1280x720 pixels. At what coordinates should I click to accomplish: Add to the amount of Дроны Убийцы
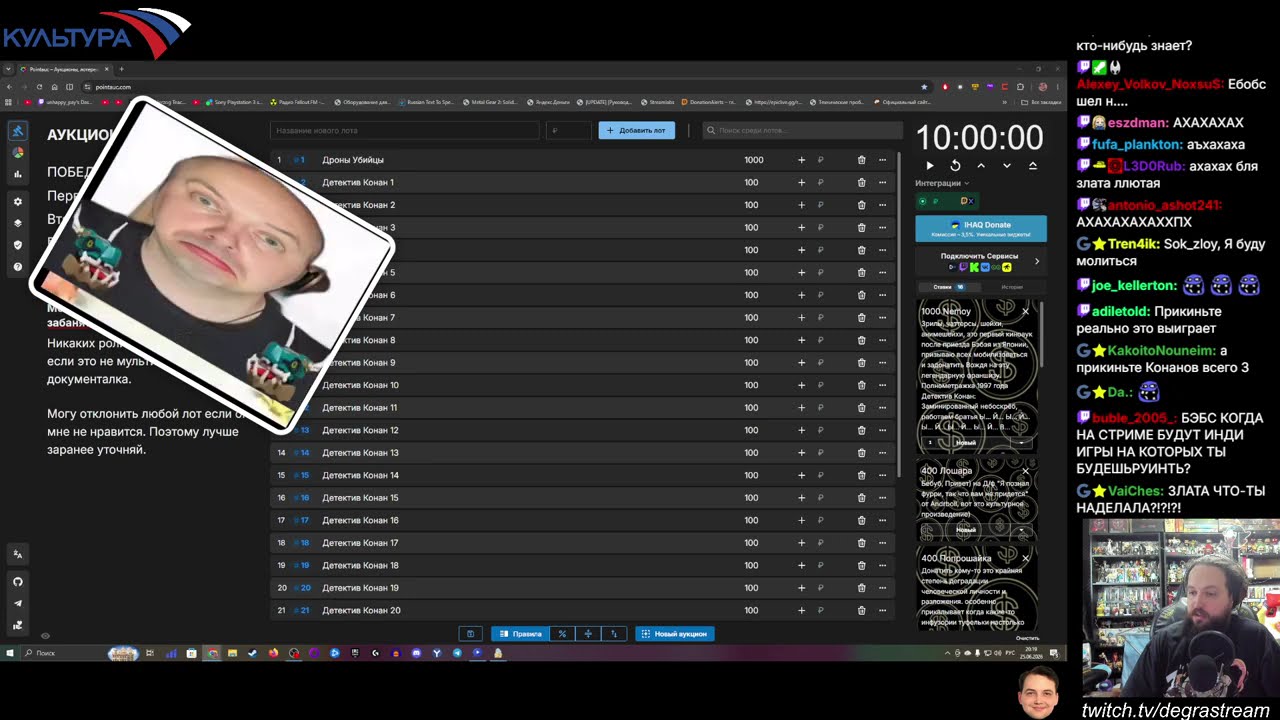click(x=801, y=160)
